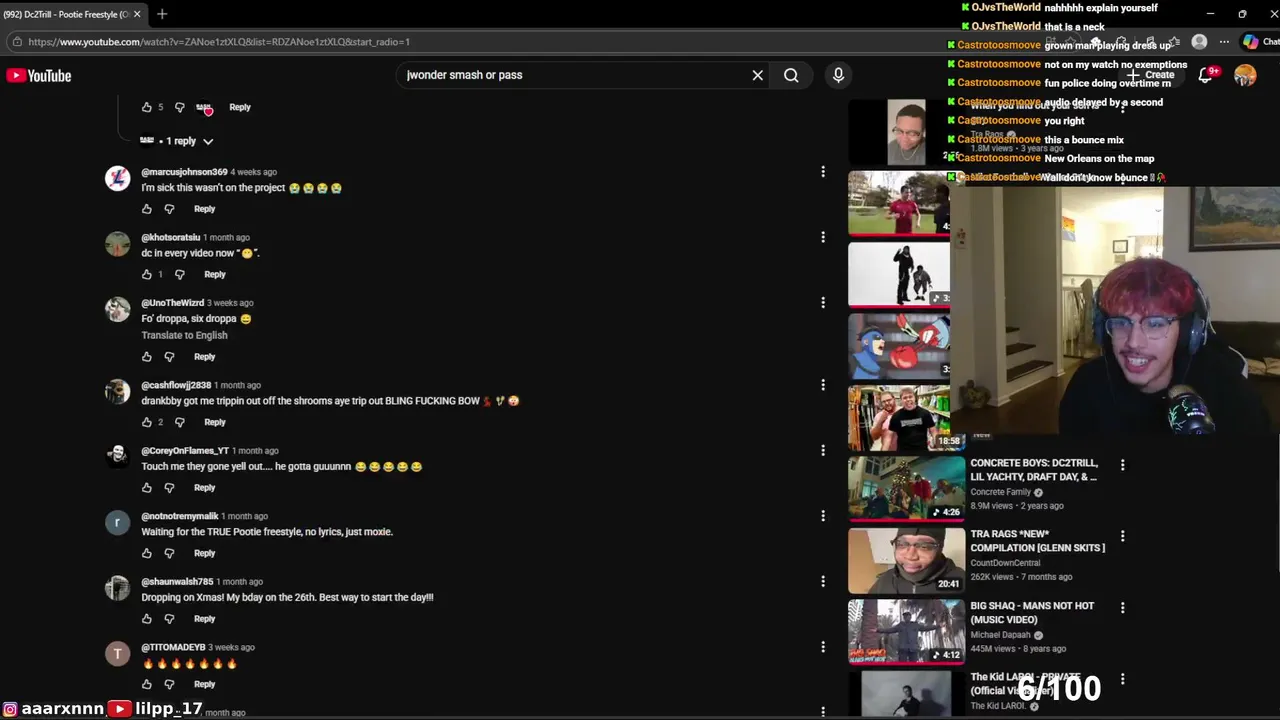1280x720 pixels.
Task: Clear the search box with the X icon
Action: coord(757,75)
